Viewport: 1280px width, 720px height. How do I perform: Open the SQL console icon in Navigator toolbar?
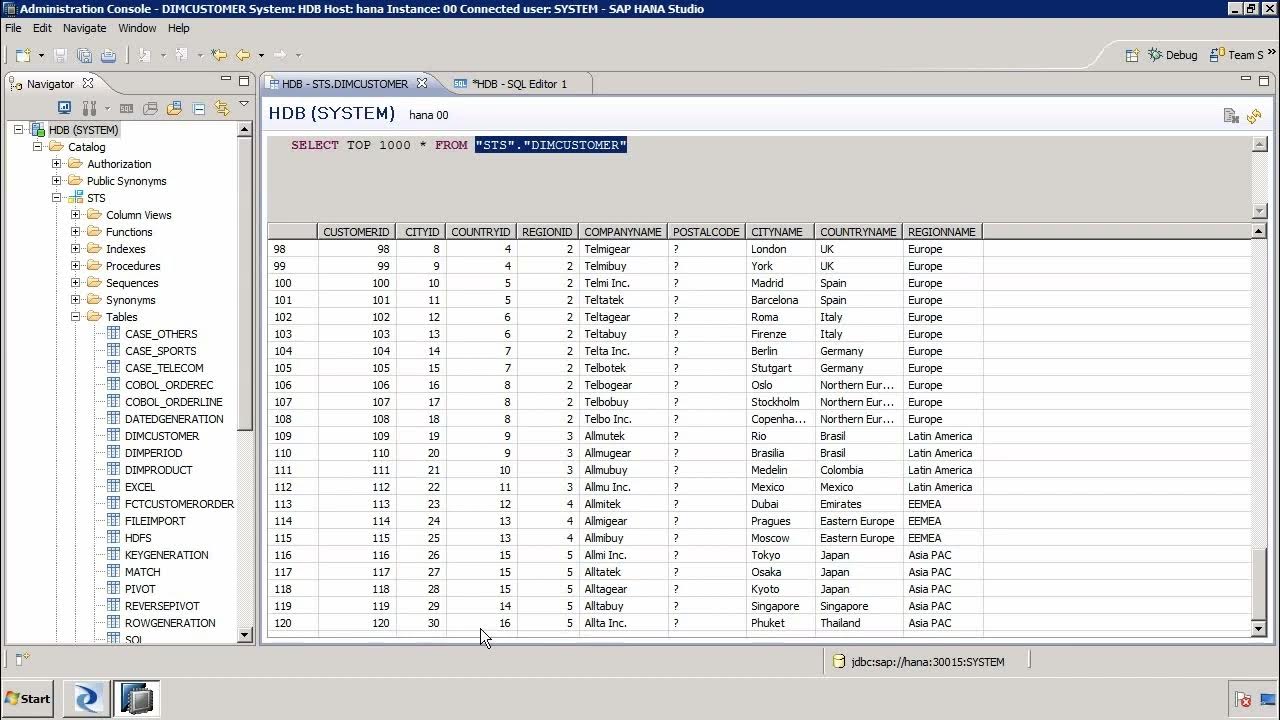point(126,107)
